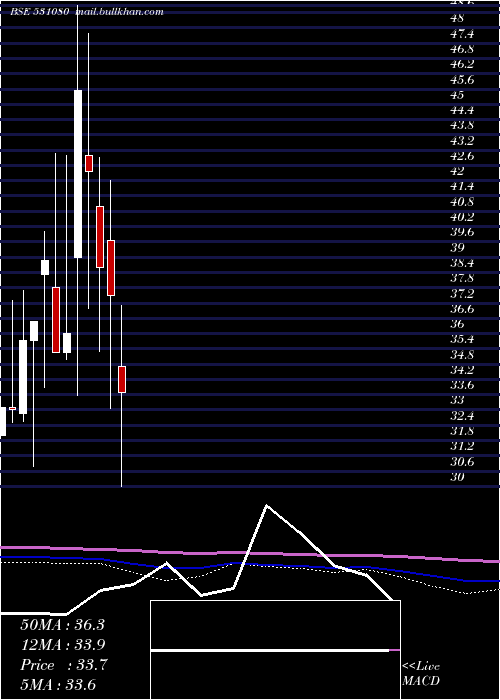Viewport: 500px width, 700px height.
Task: Click the 33.6 price axis label
Action: 462,385
